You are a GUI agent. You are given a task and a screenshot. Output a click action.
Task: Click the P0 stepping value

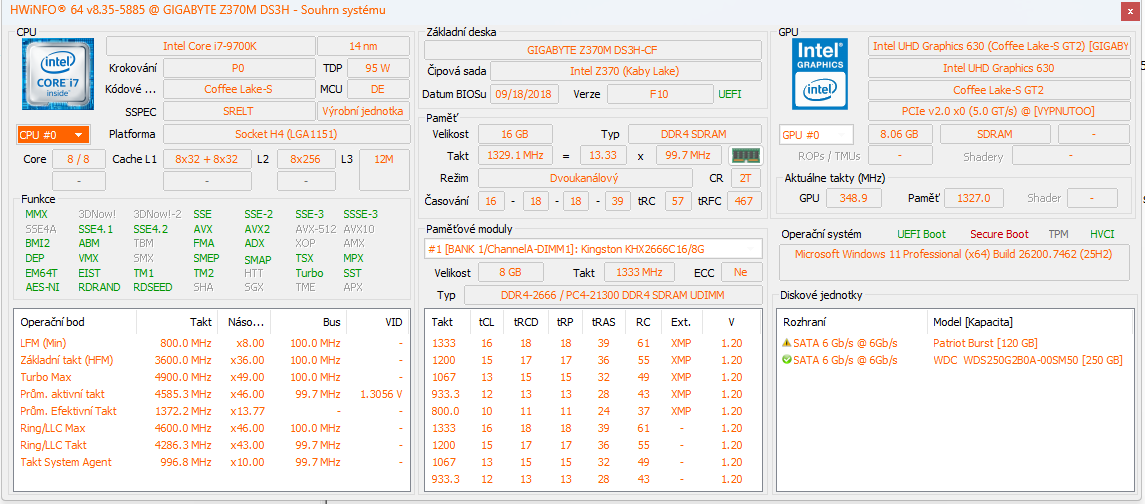(238, 68)
